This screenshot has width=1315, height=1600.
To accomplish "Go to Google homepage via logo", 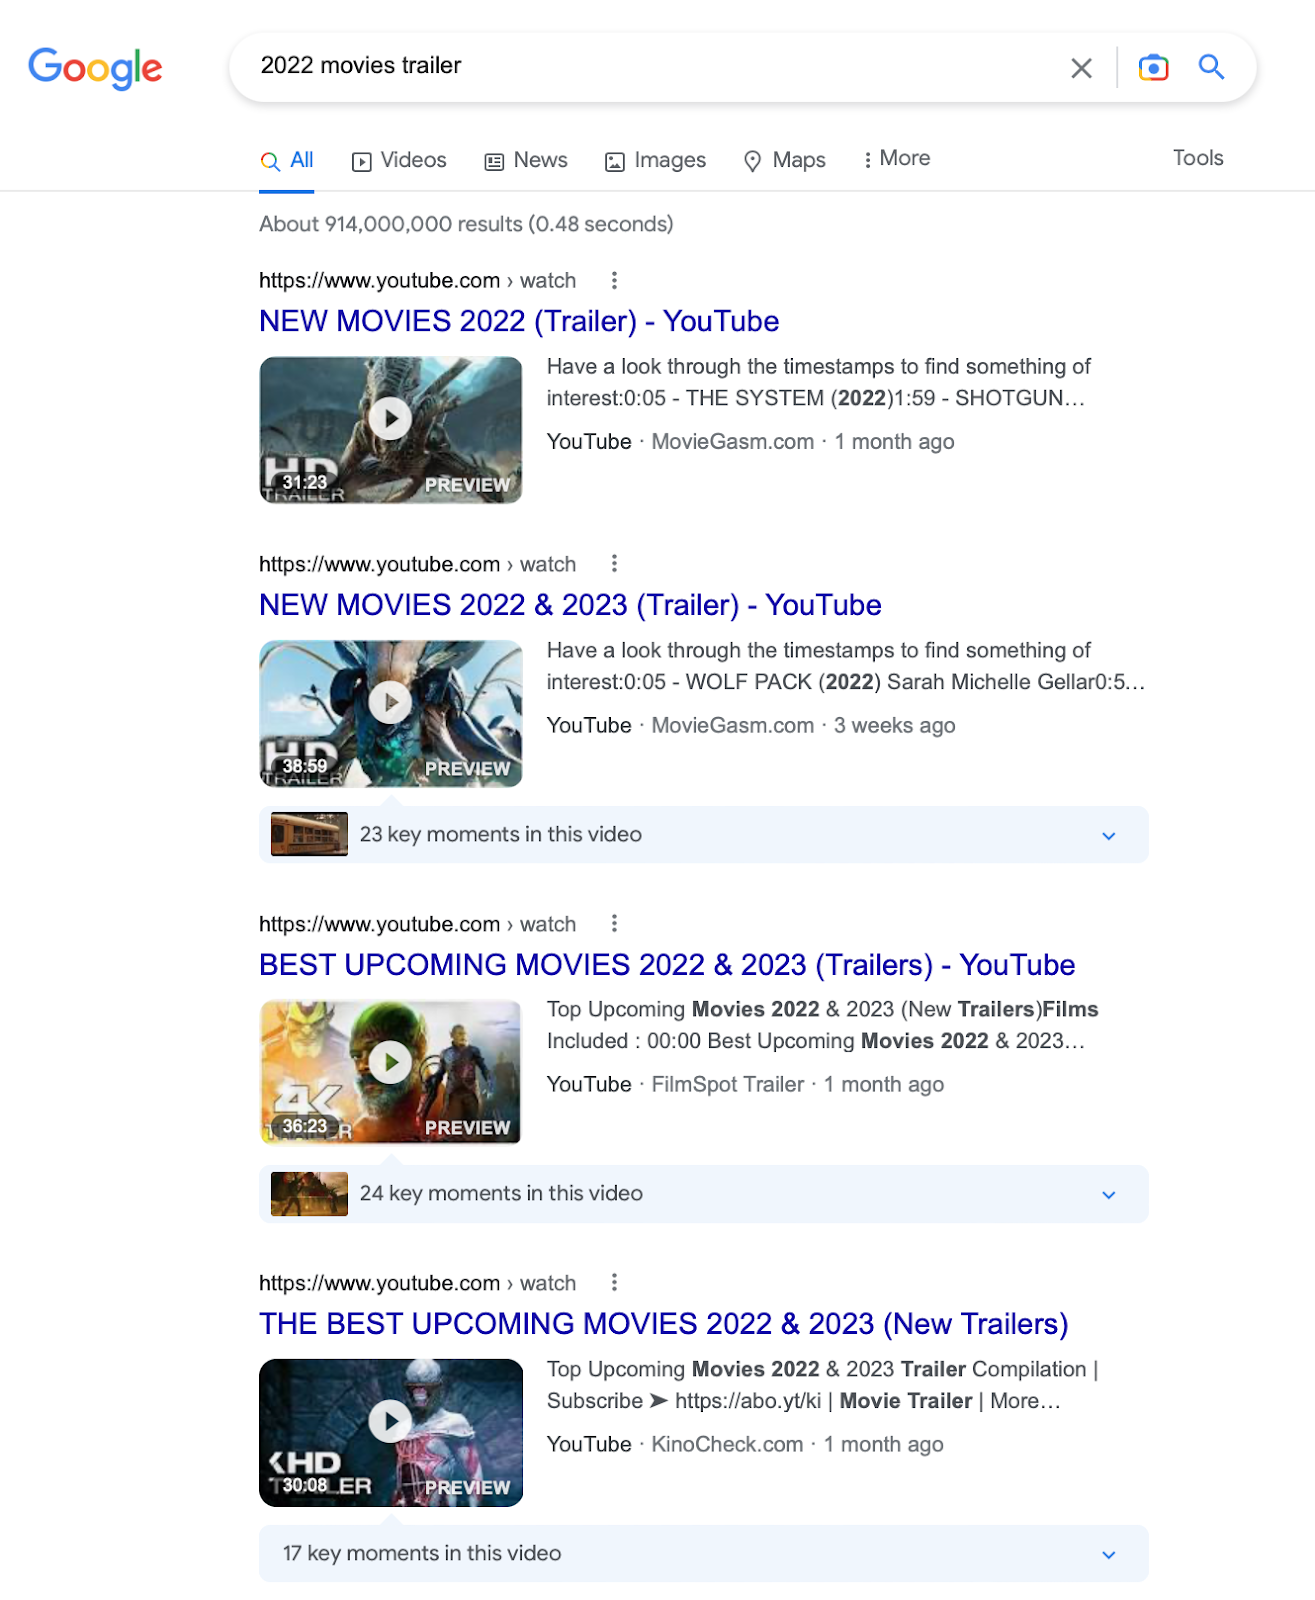I will tap(95, 68).
